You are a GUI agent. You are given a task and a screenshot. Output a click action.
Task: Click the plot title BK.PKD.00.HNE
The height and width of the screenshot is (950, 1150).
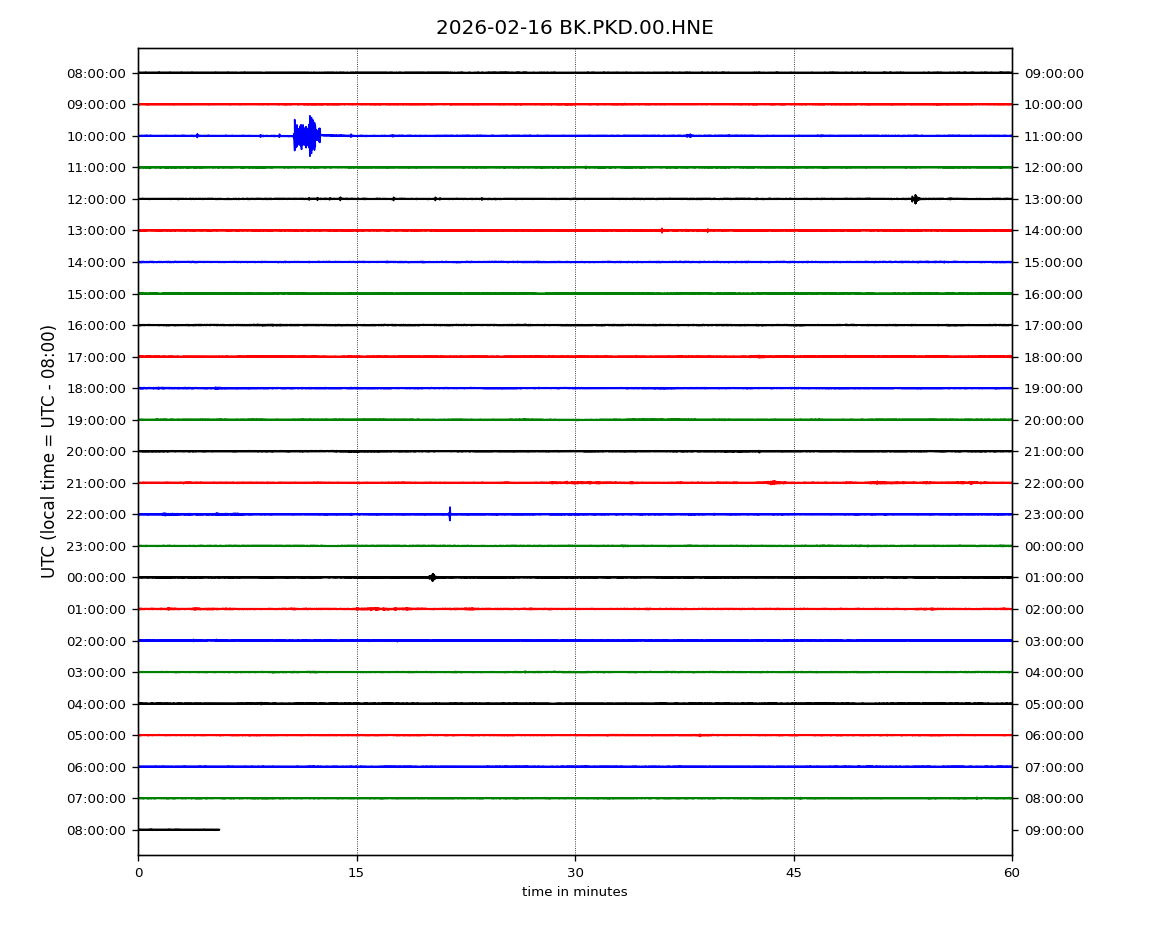tap(574, 28)
